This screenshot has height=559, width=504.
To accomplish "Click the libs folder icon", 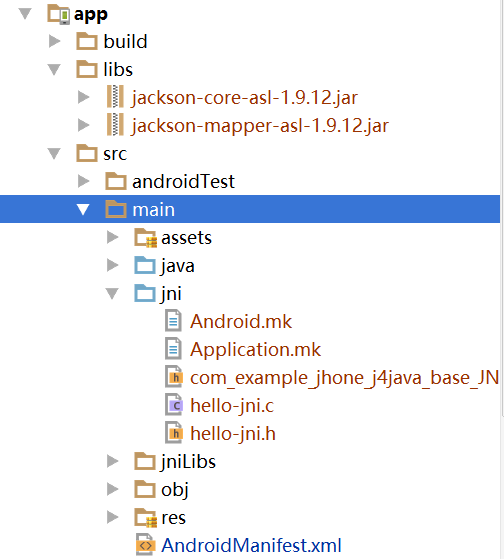I will click(87, 69).
